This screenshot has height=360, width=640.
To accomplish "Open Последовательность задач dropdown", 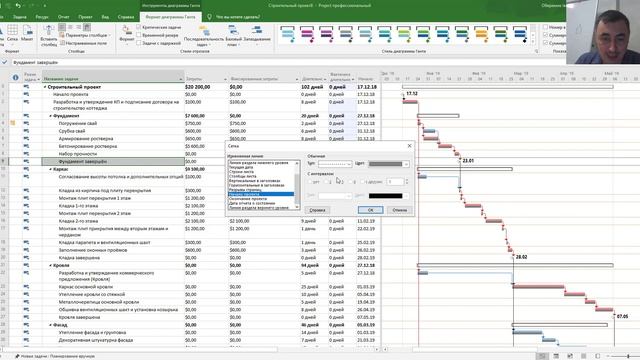I will (204, 35).
